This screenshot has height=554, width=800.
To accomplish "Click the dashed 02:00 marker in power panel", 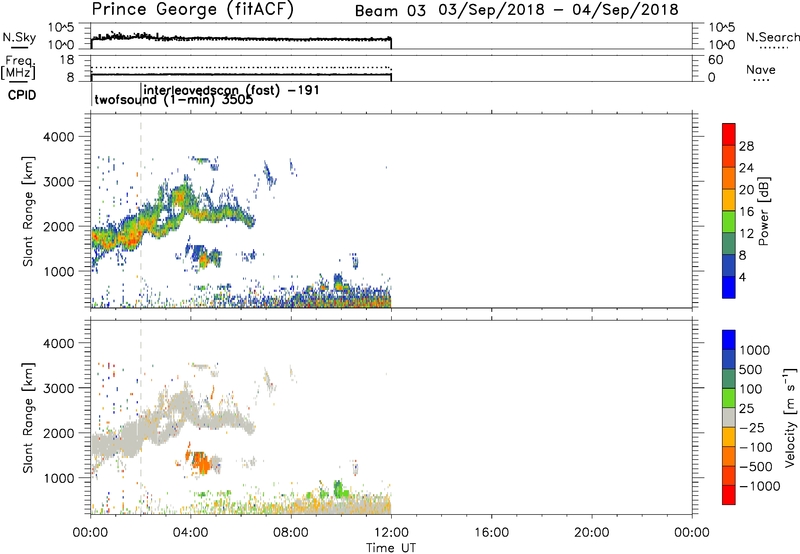I will (x=141, y=211).
